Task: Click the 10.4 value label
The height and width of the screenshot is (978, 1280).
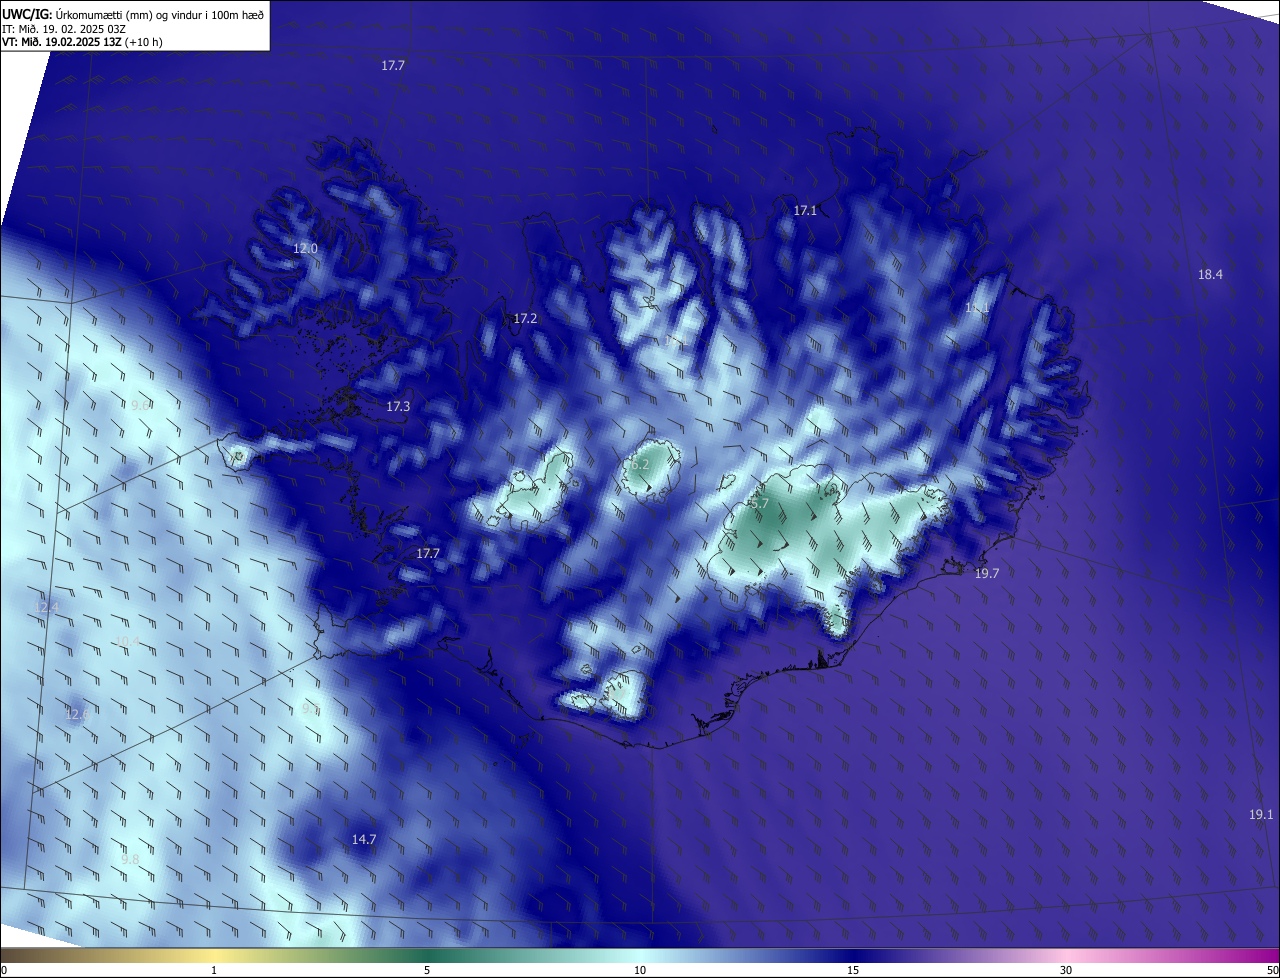Action: [x=127, y=641]
